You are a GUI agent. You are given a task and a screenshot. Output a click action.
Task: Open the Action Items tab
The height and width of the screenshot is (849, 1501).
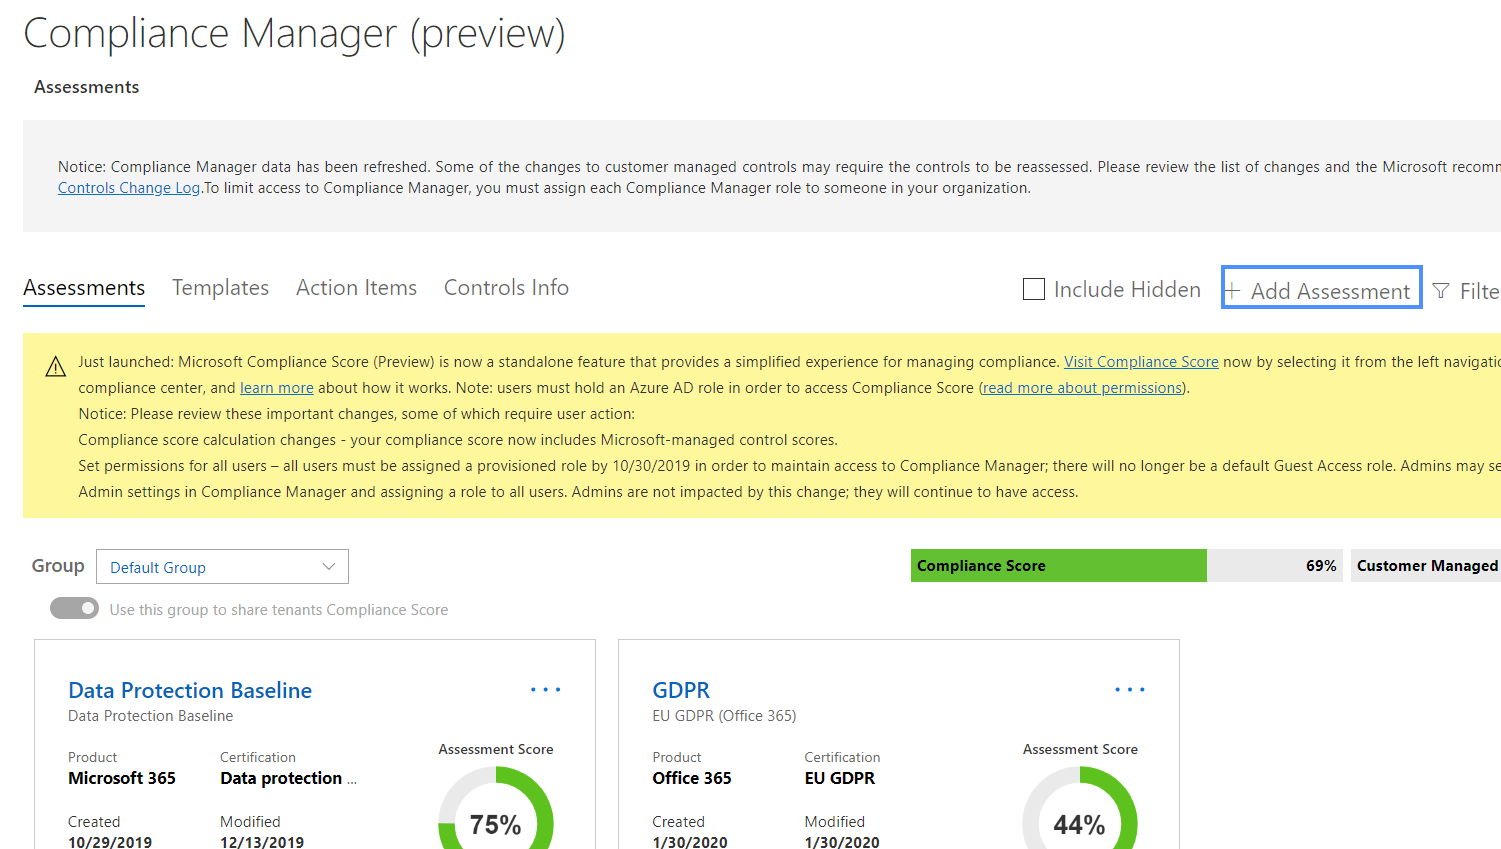point(356,288)
